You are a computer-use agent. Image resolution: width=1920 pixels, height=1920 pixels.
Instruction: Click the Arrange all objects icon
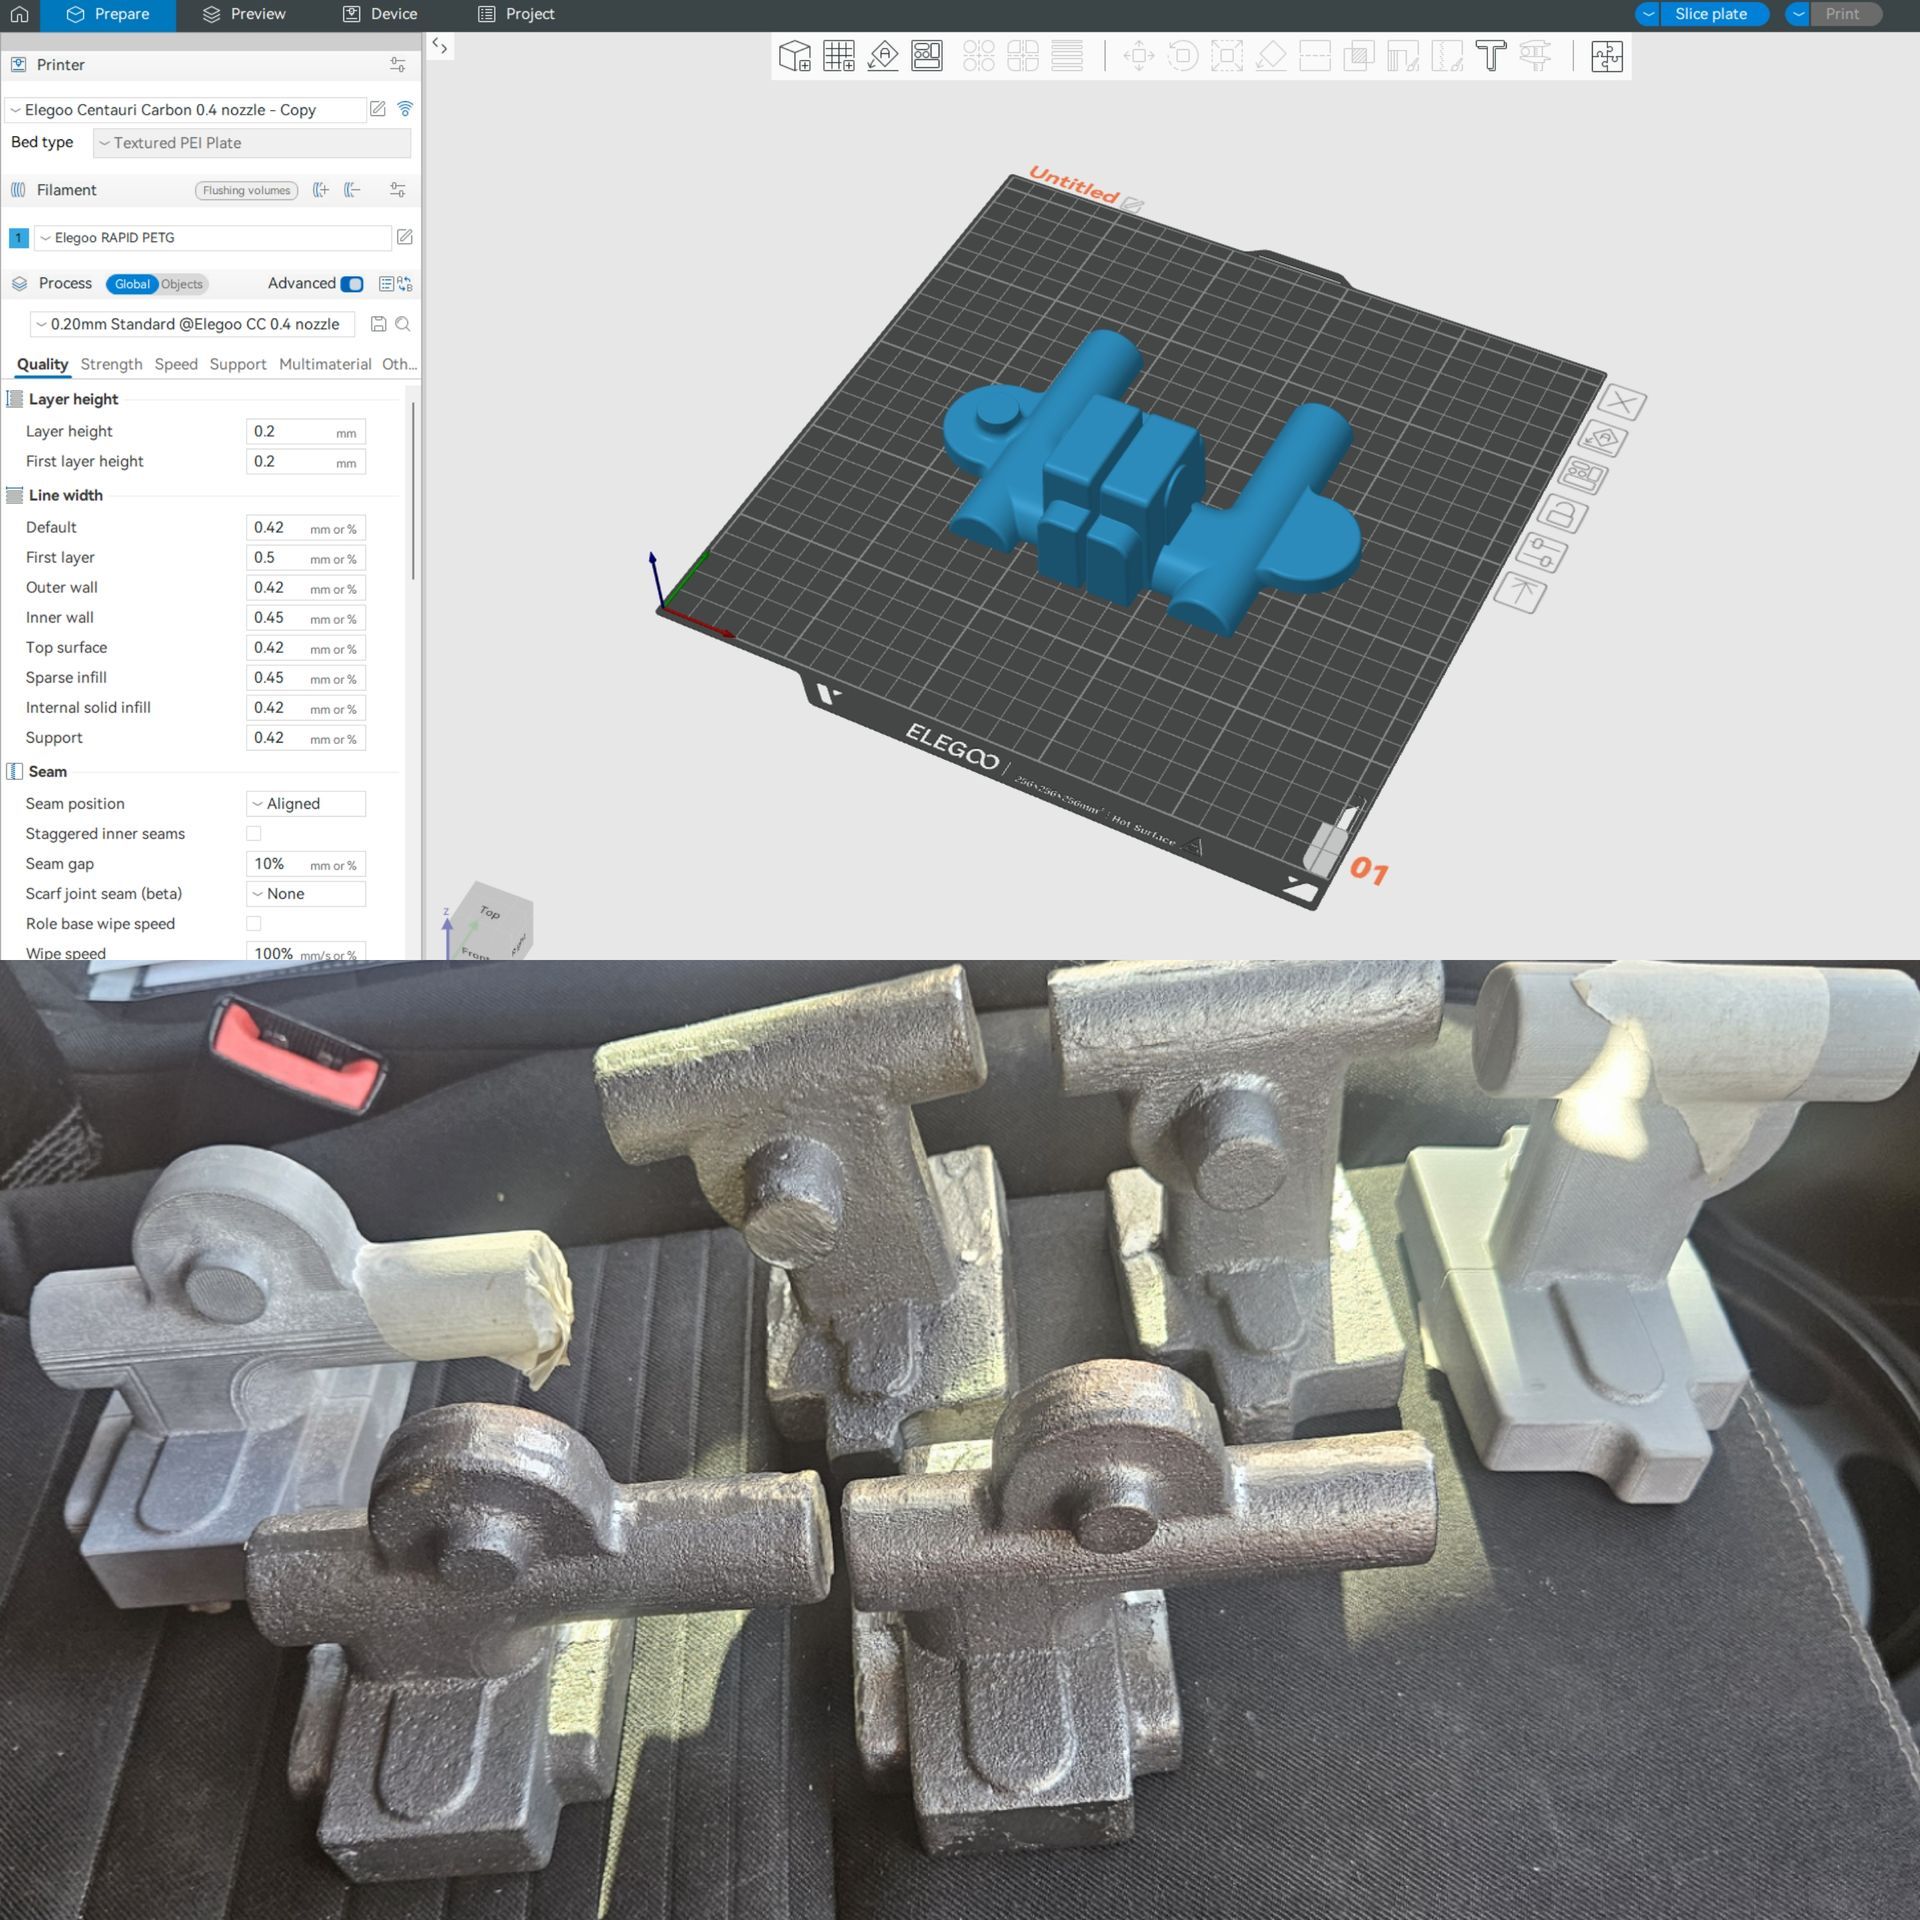[926, 56]
